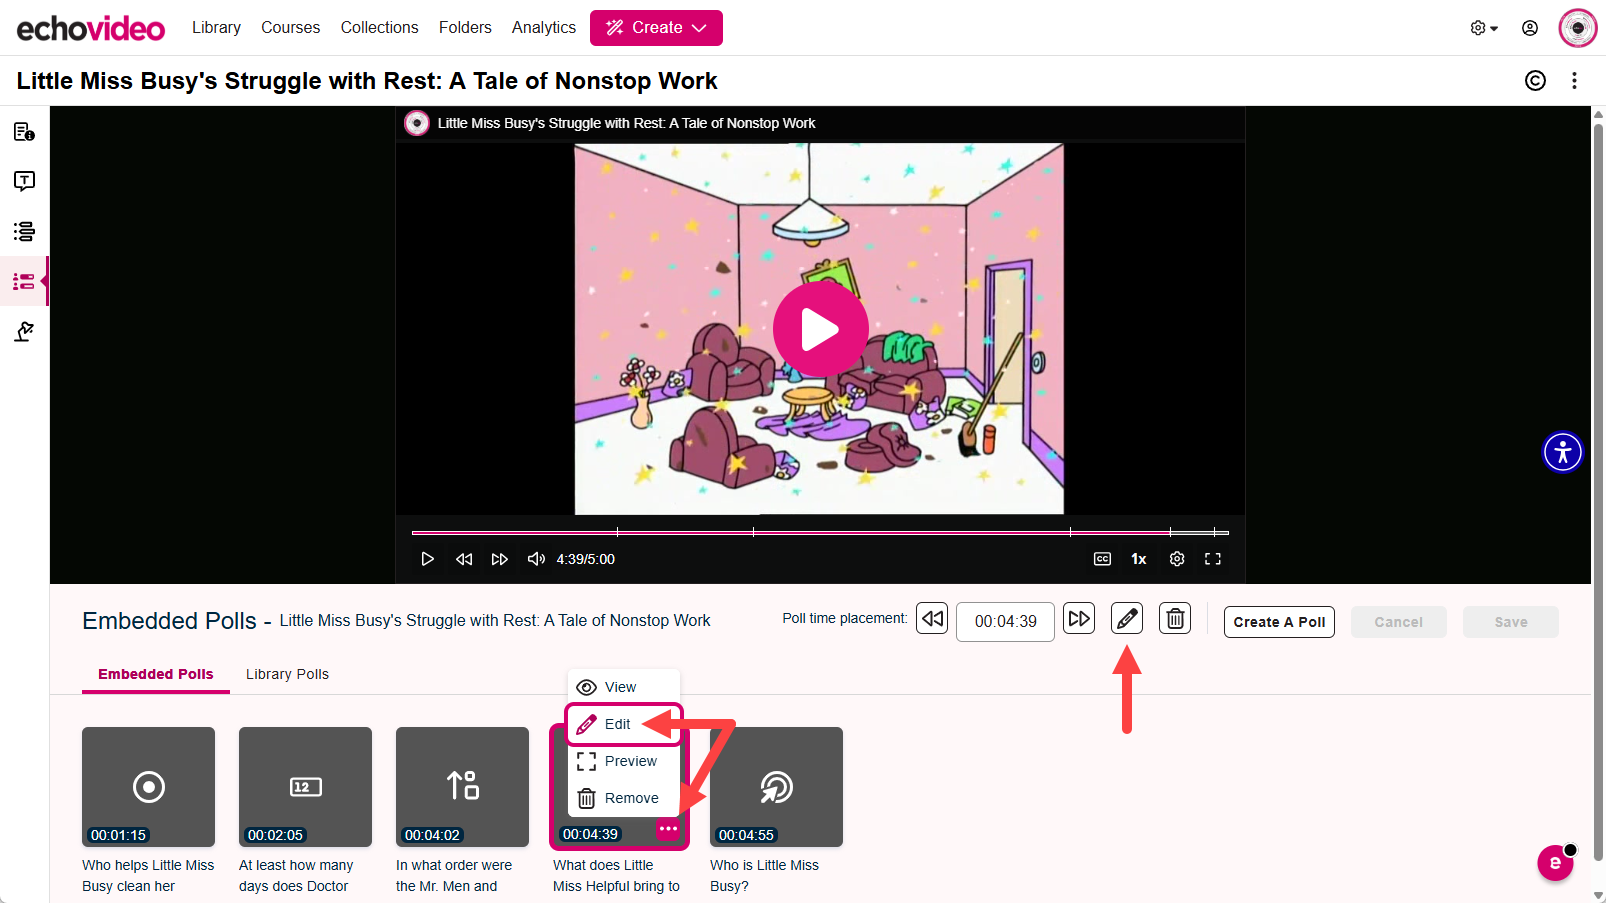The image size is (1606, 903).
Task: Select poll thumbnail at 00:01:15
Action: (x=148, y=787)
